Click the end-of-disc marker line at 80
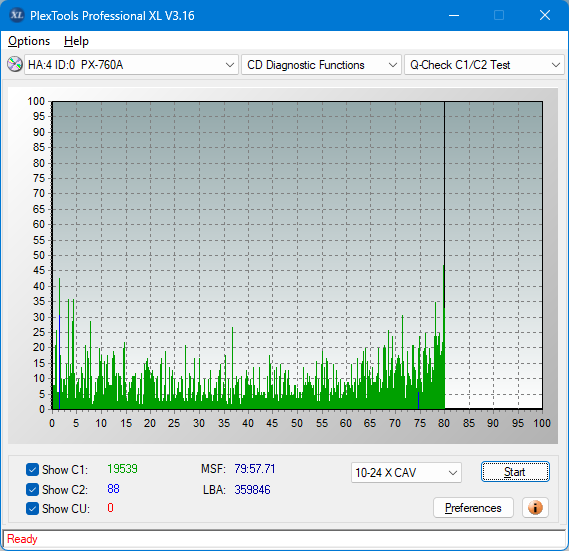Viewport: 569px width, 551px height. (444, 203)
